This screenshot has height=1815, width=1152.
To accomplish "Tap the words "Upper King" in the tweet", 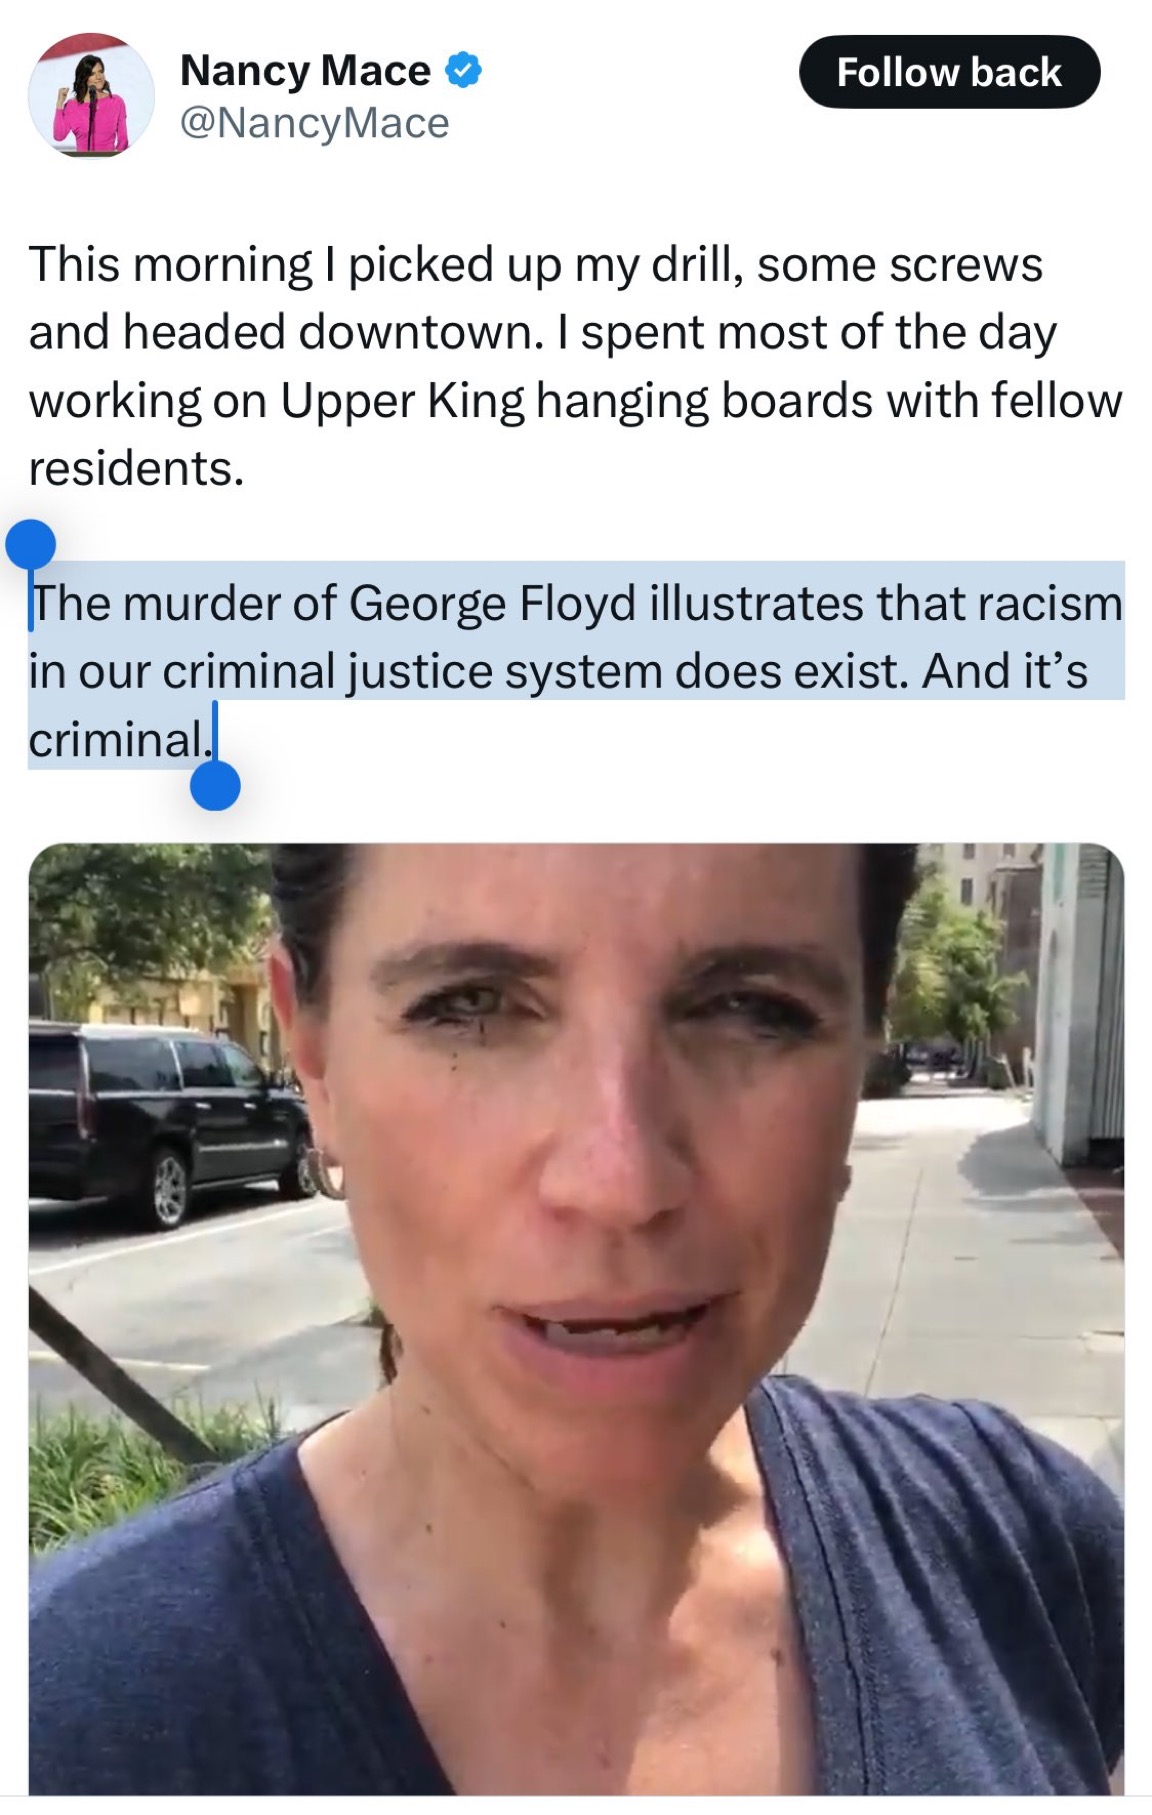I will pos(401,401).
